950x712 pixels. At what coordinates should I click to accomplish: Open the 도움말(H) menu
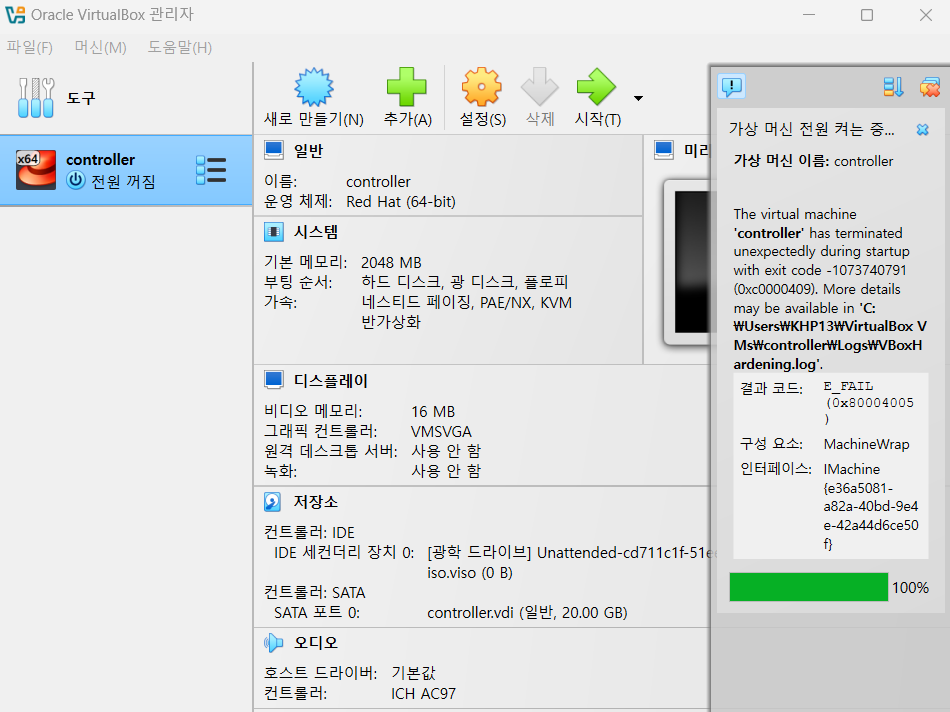(x=180, y=47)
